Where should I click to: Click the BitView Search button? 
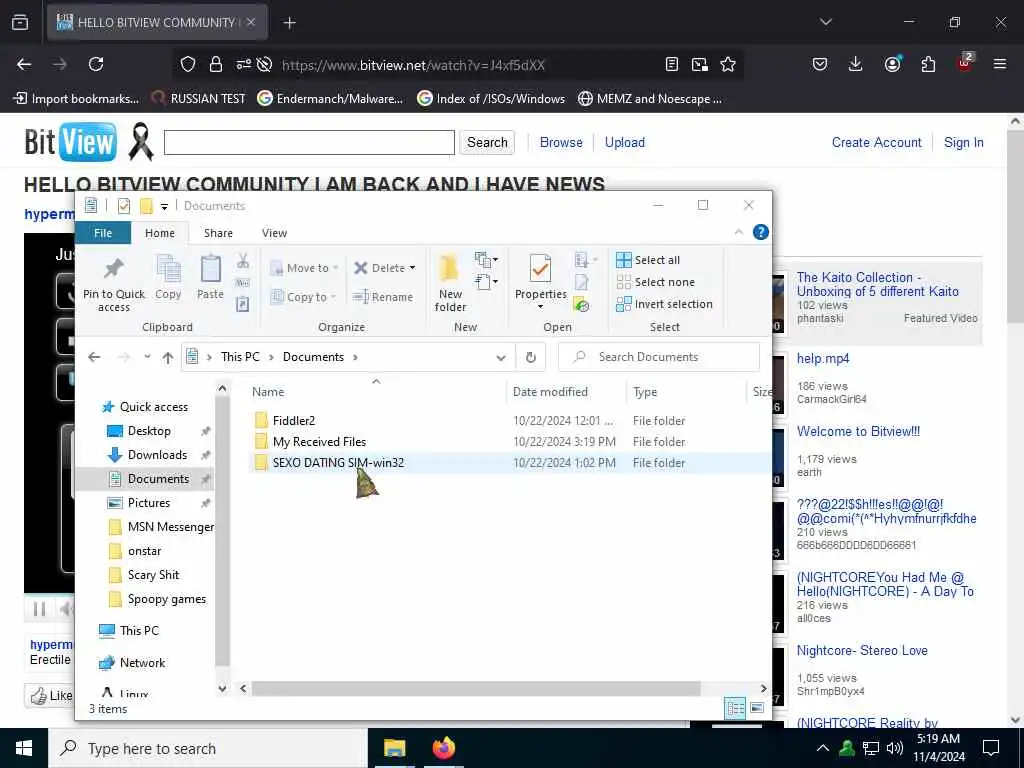click(487, 142)
